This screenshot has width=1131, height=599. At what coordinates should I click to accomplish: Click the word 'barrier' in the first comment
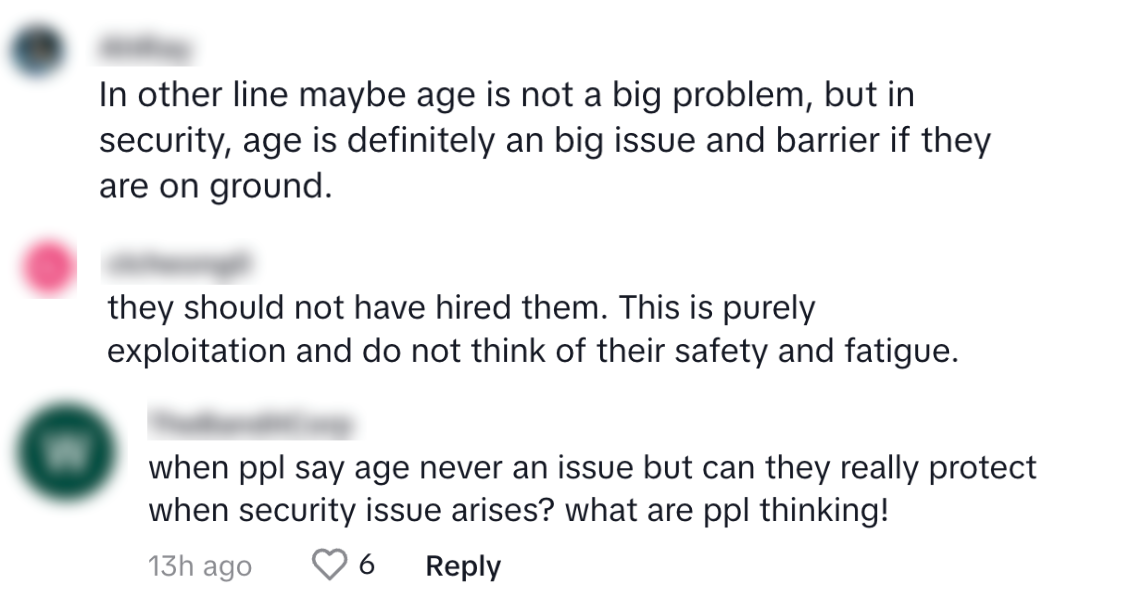click(x=832, y=141)
